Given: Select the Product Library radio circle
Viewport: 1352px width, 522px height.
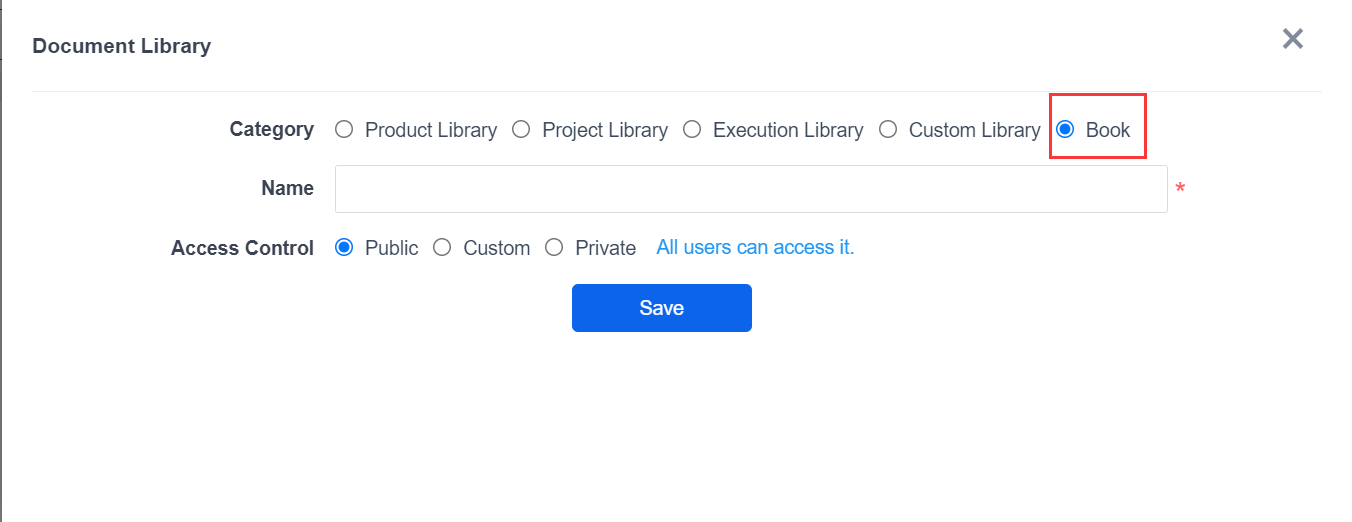Looking at the screenshot, I should [x=344, y=129].
